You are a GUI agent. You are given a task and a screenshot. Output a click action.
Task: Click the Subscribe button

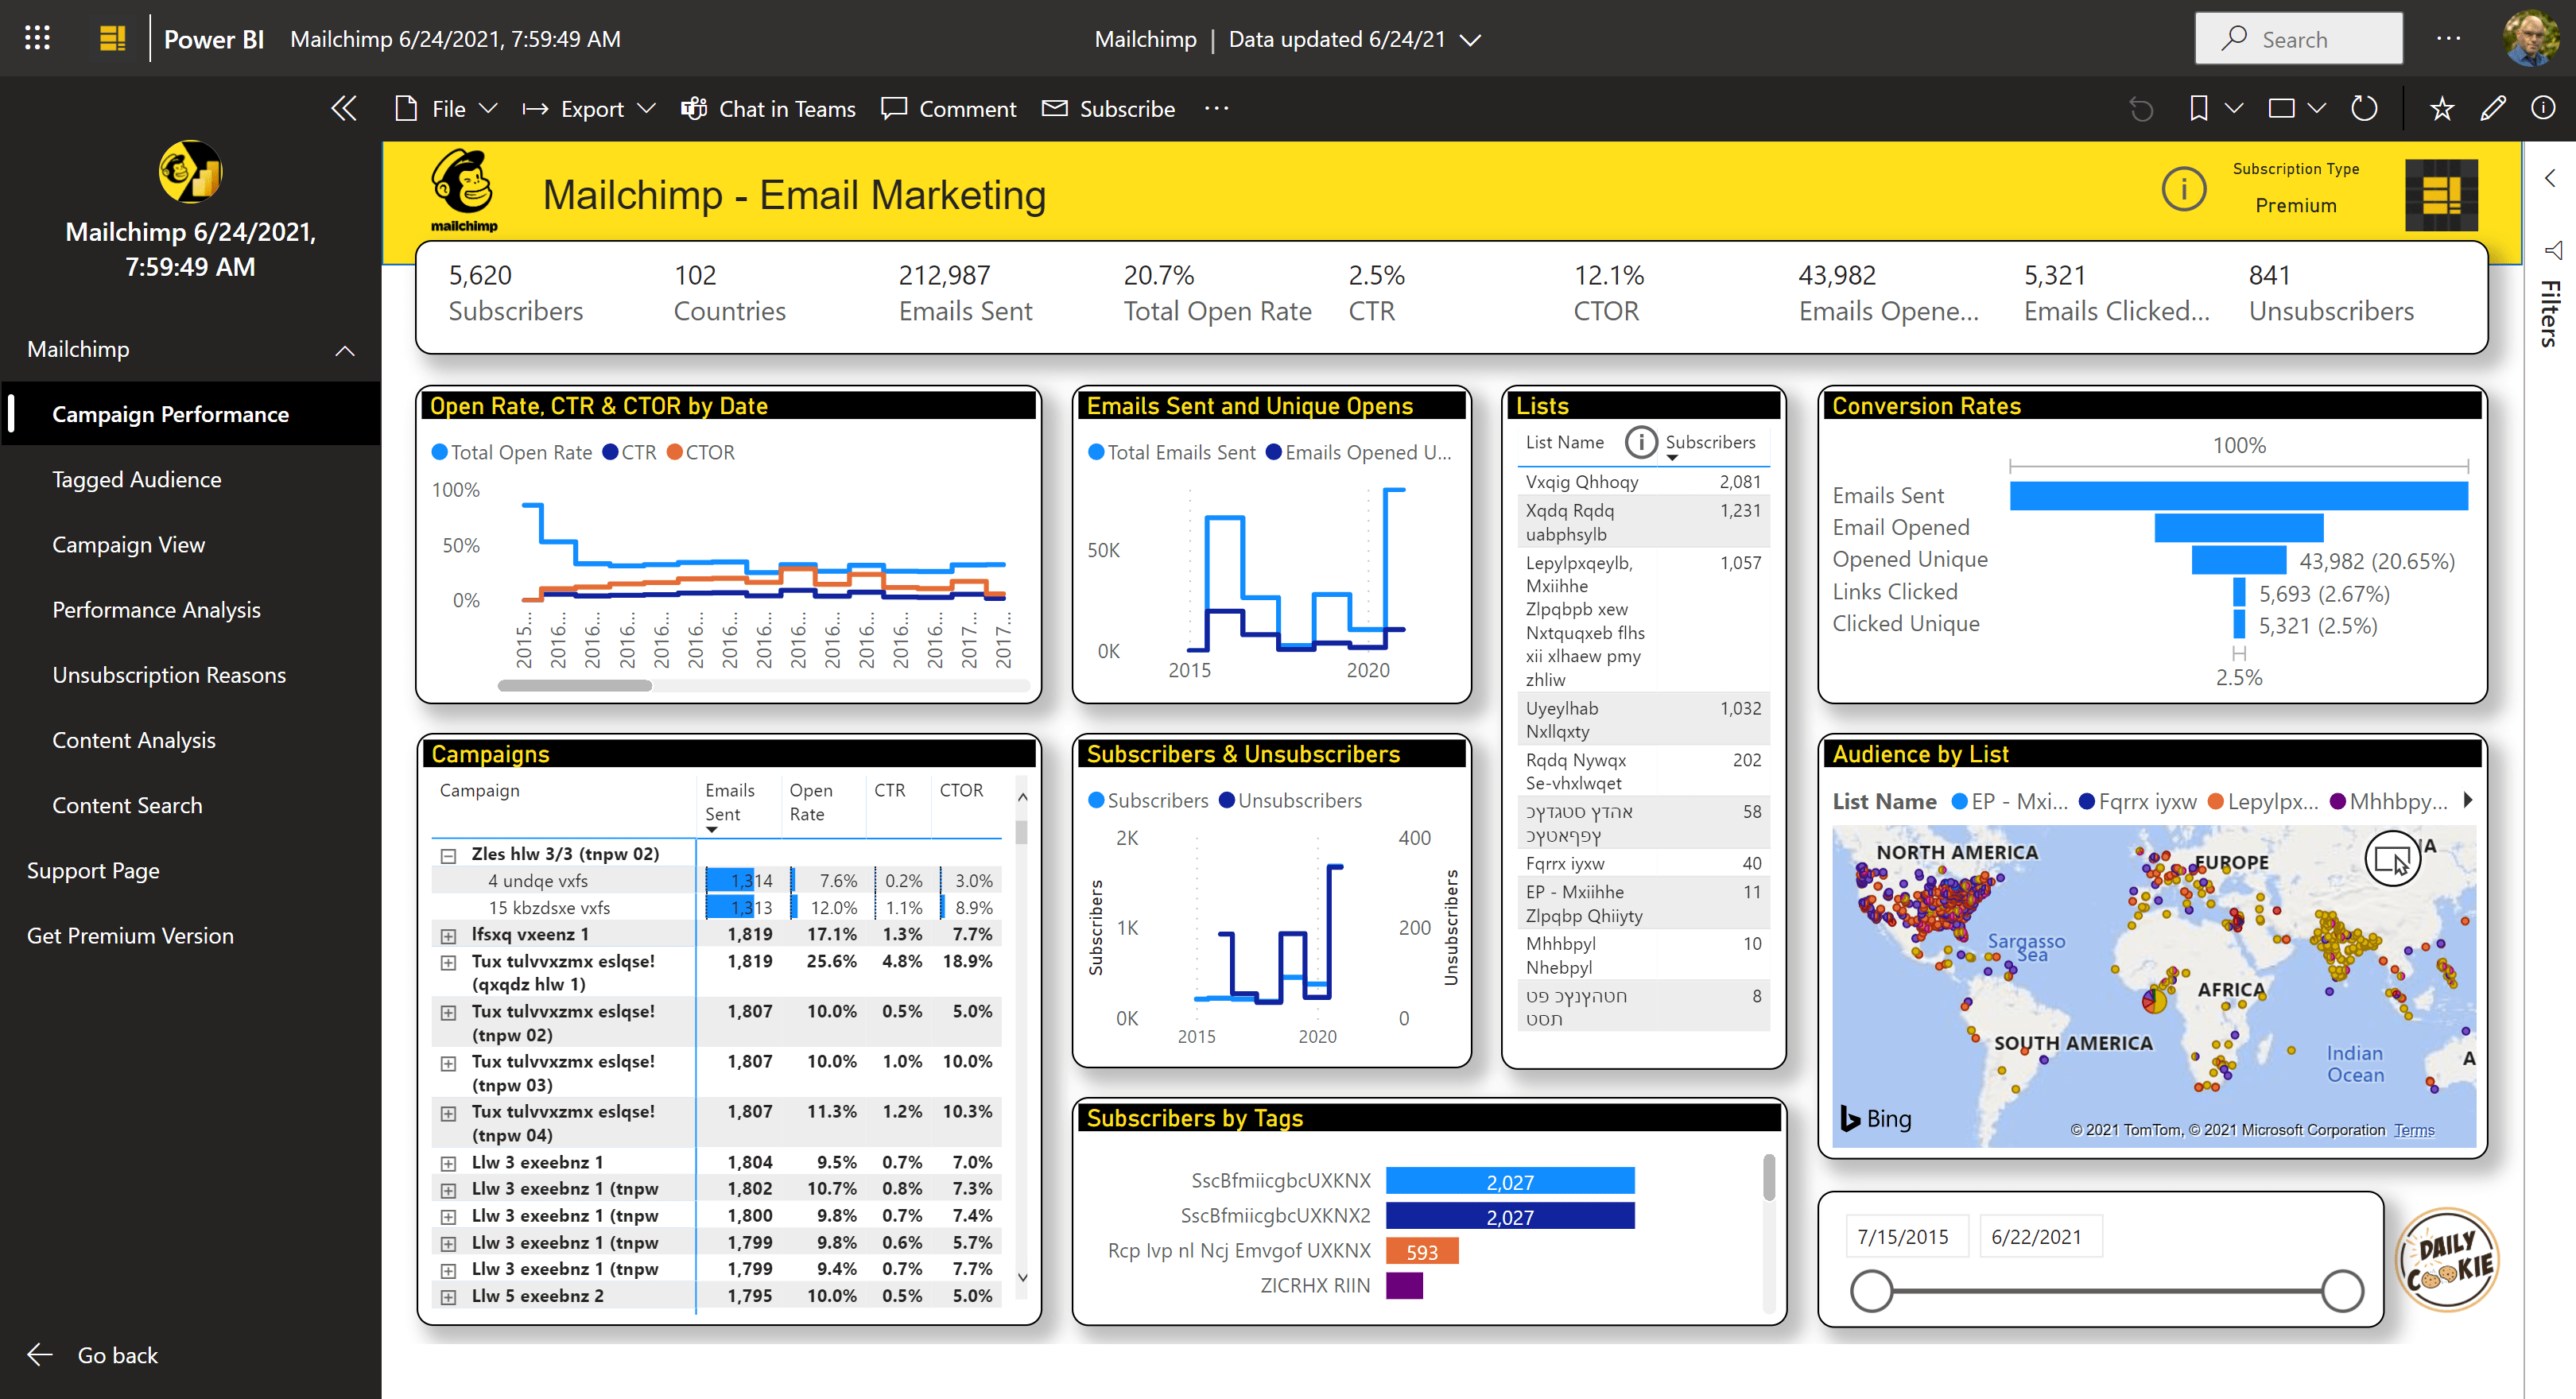point(1108,108)
